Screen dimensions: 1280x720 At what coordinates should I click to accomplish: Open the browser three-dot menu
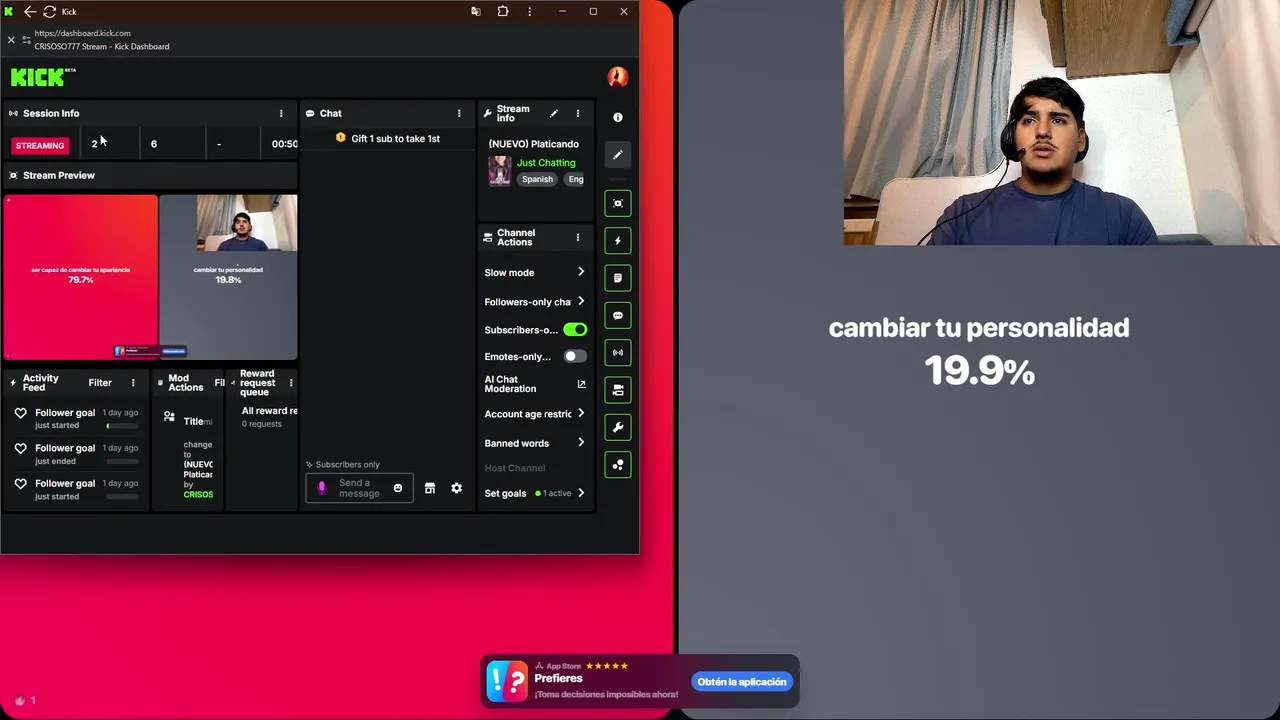pos(530,12)
